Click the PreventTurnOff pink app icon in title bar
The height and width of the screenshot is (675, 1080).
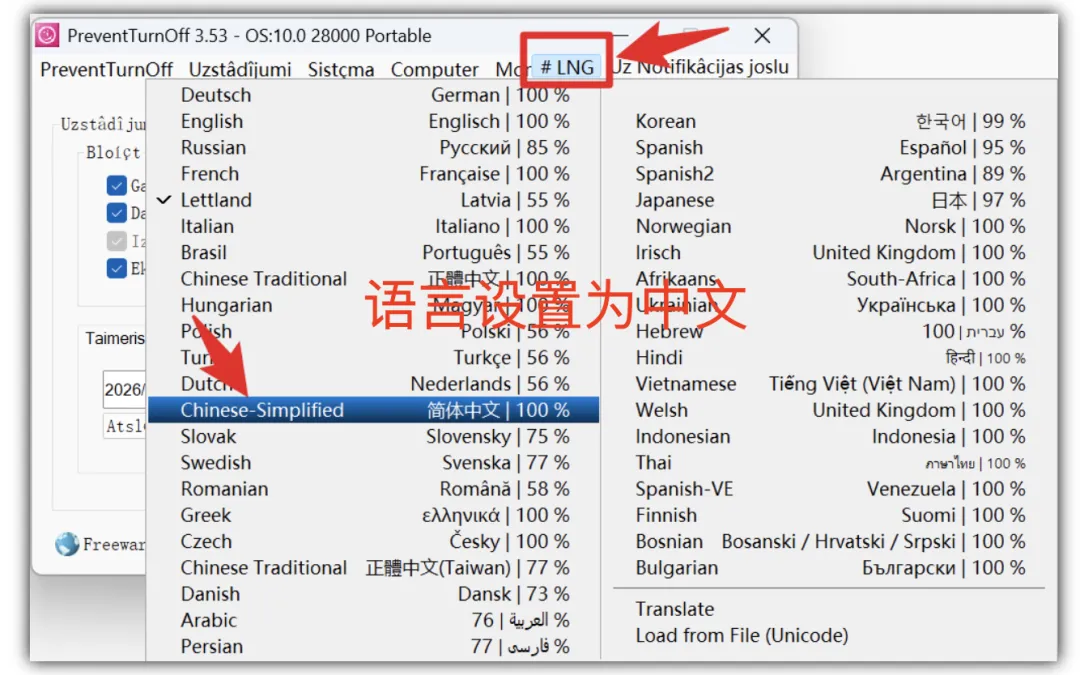click(47, 35)
